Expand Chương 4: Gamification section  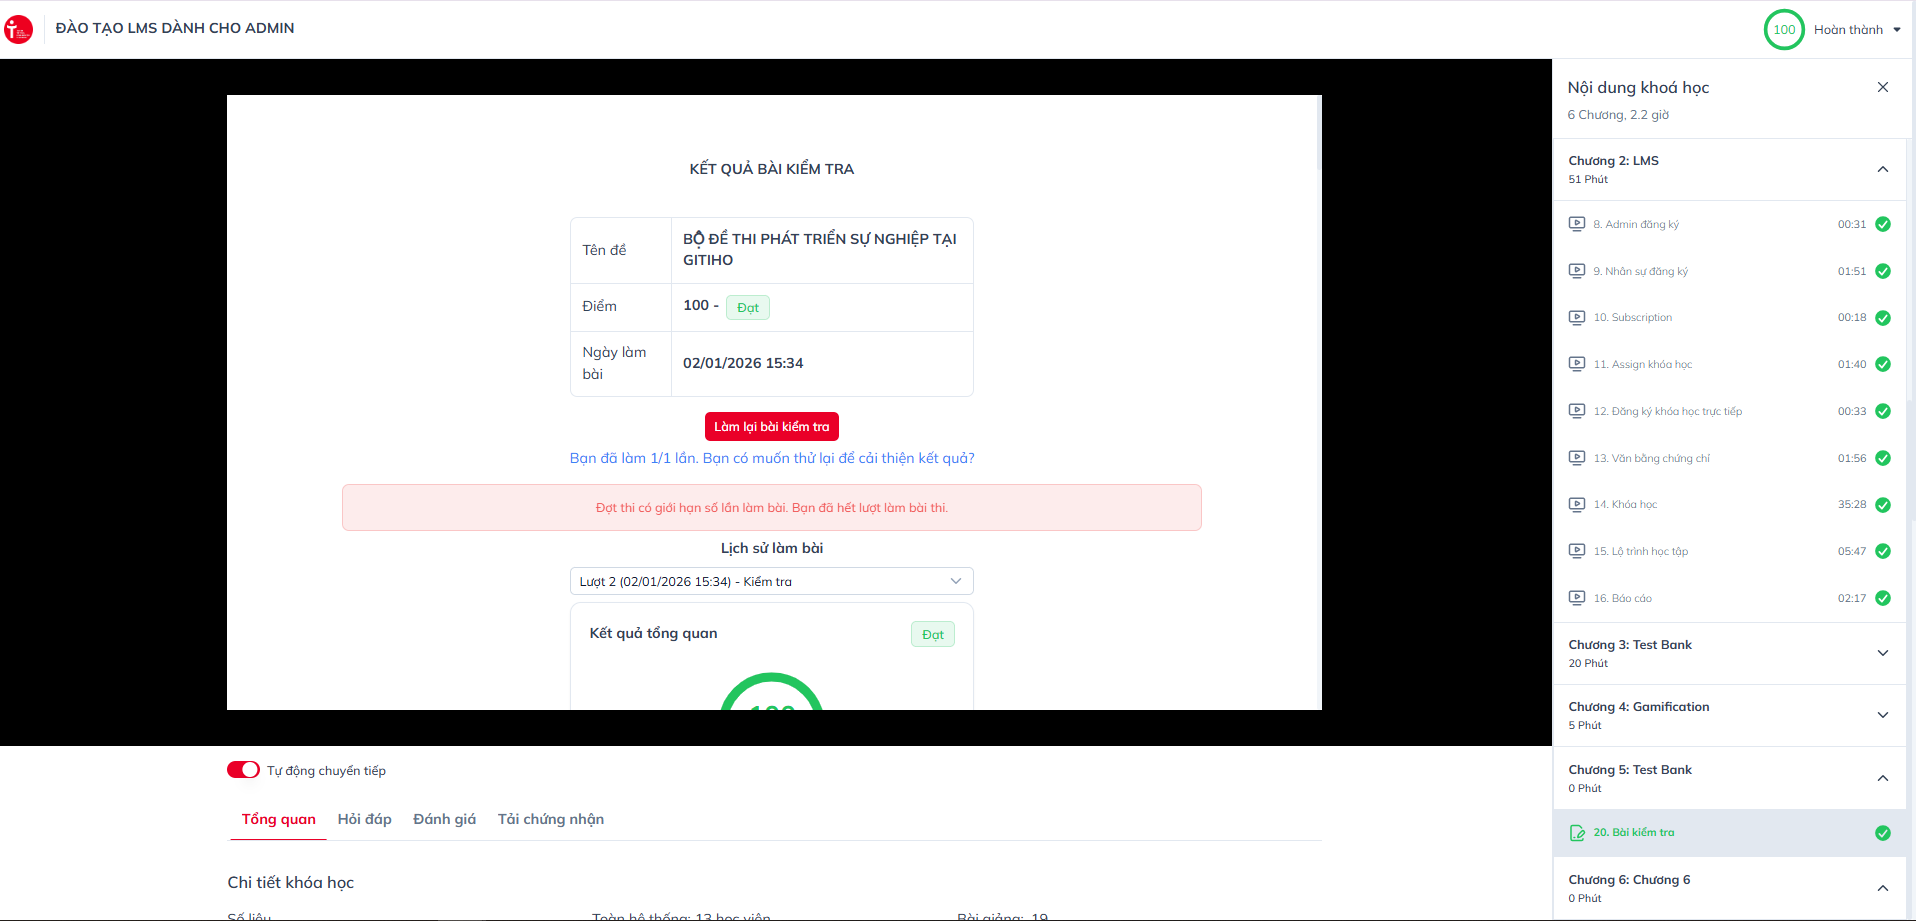pos(1882,715)
